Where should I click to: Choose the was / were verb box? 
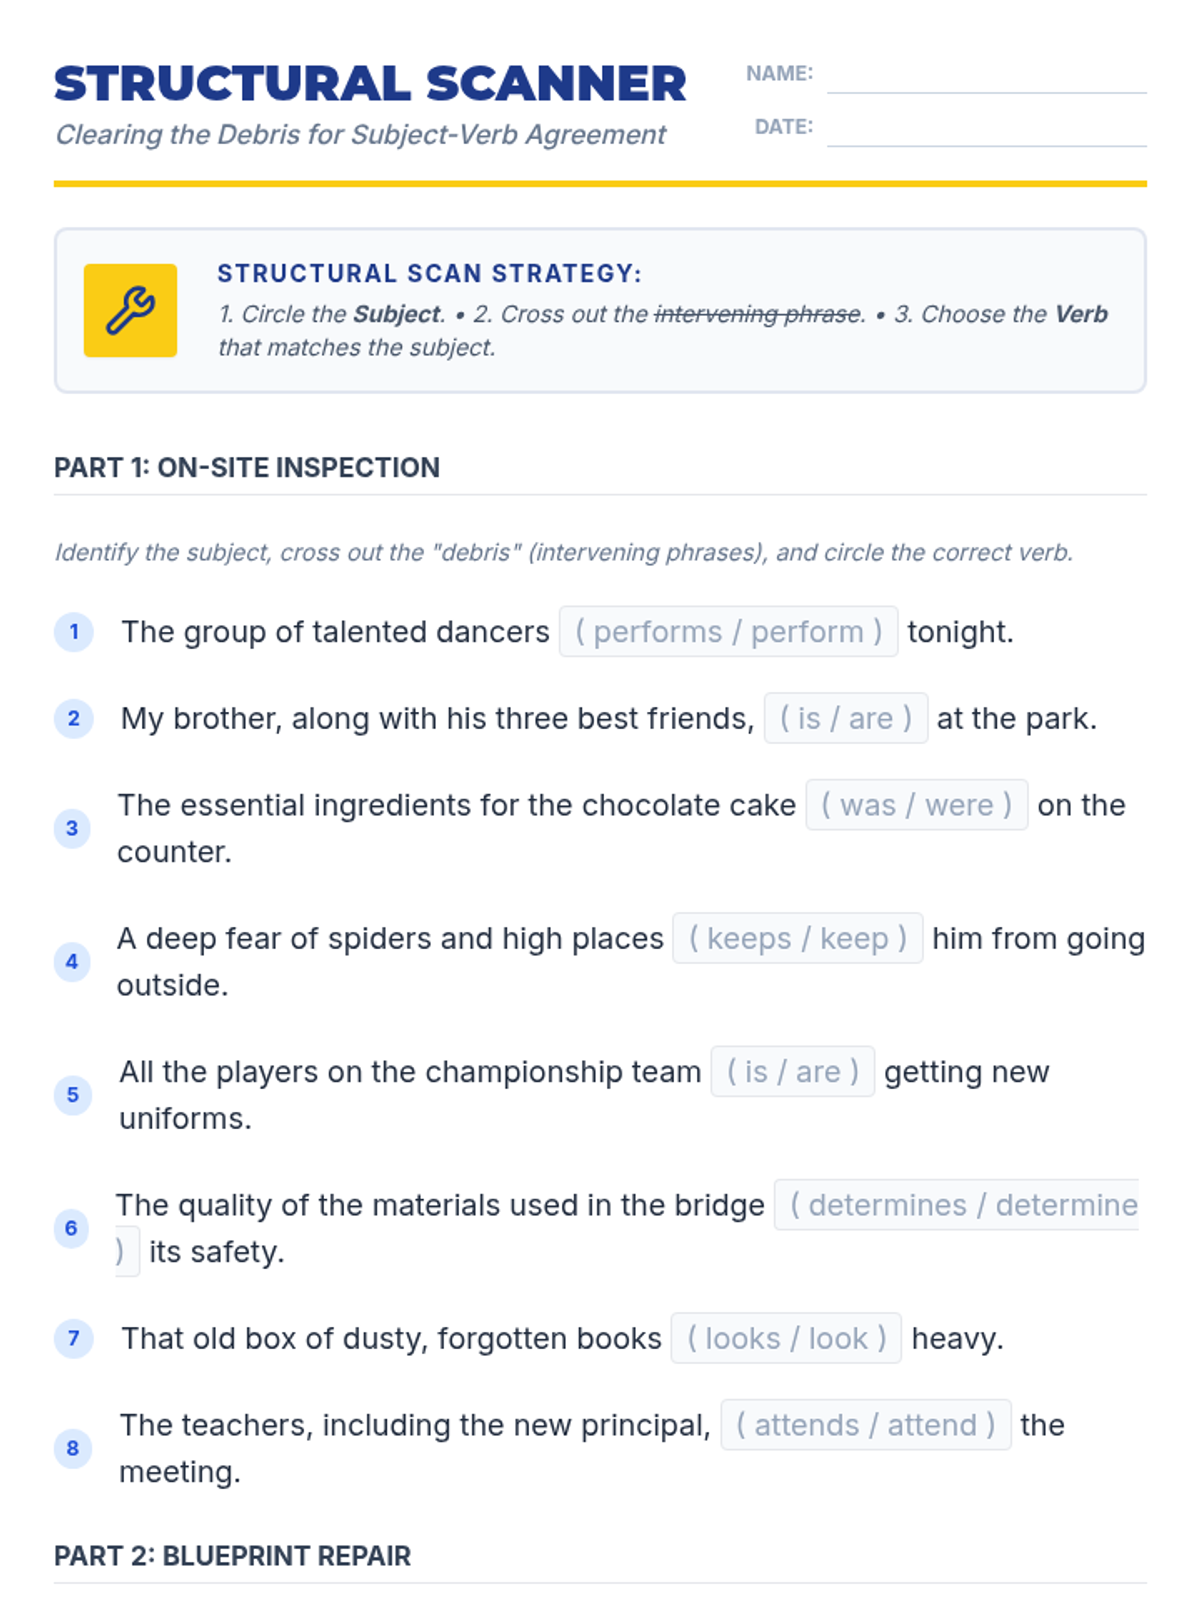[917, 805]
